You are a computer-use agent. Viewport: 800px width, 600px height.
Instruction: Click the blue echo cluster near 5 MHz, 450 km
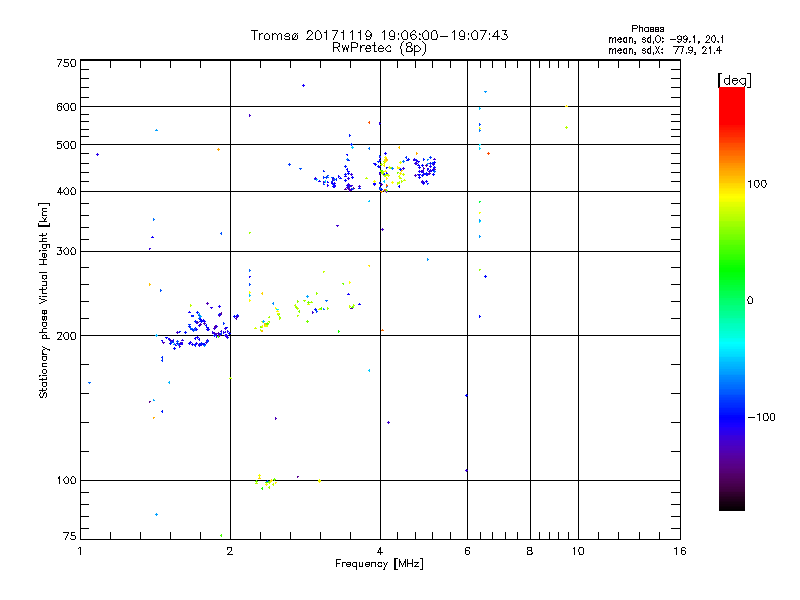pyautogui.click(x=425, y=169)
